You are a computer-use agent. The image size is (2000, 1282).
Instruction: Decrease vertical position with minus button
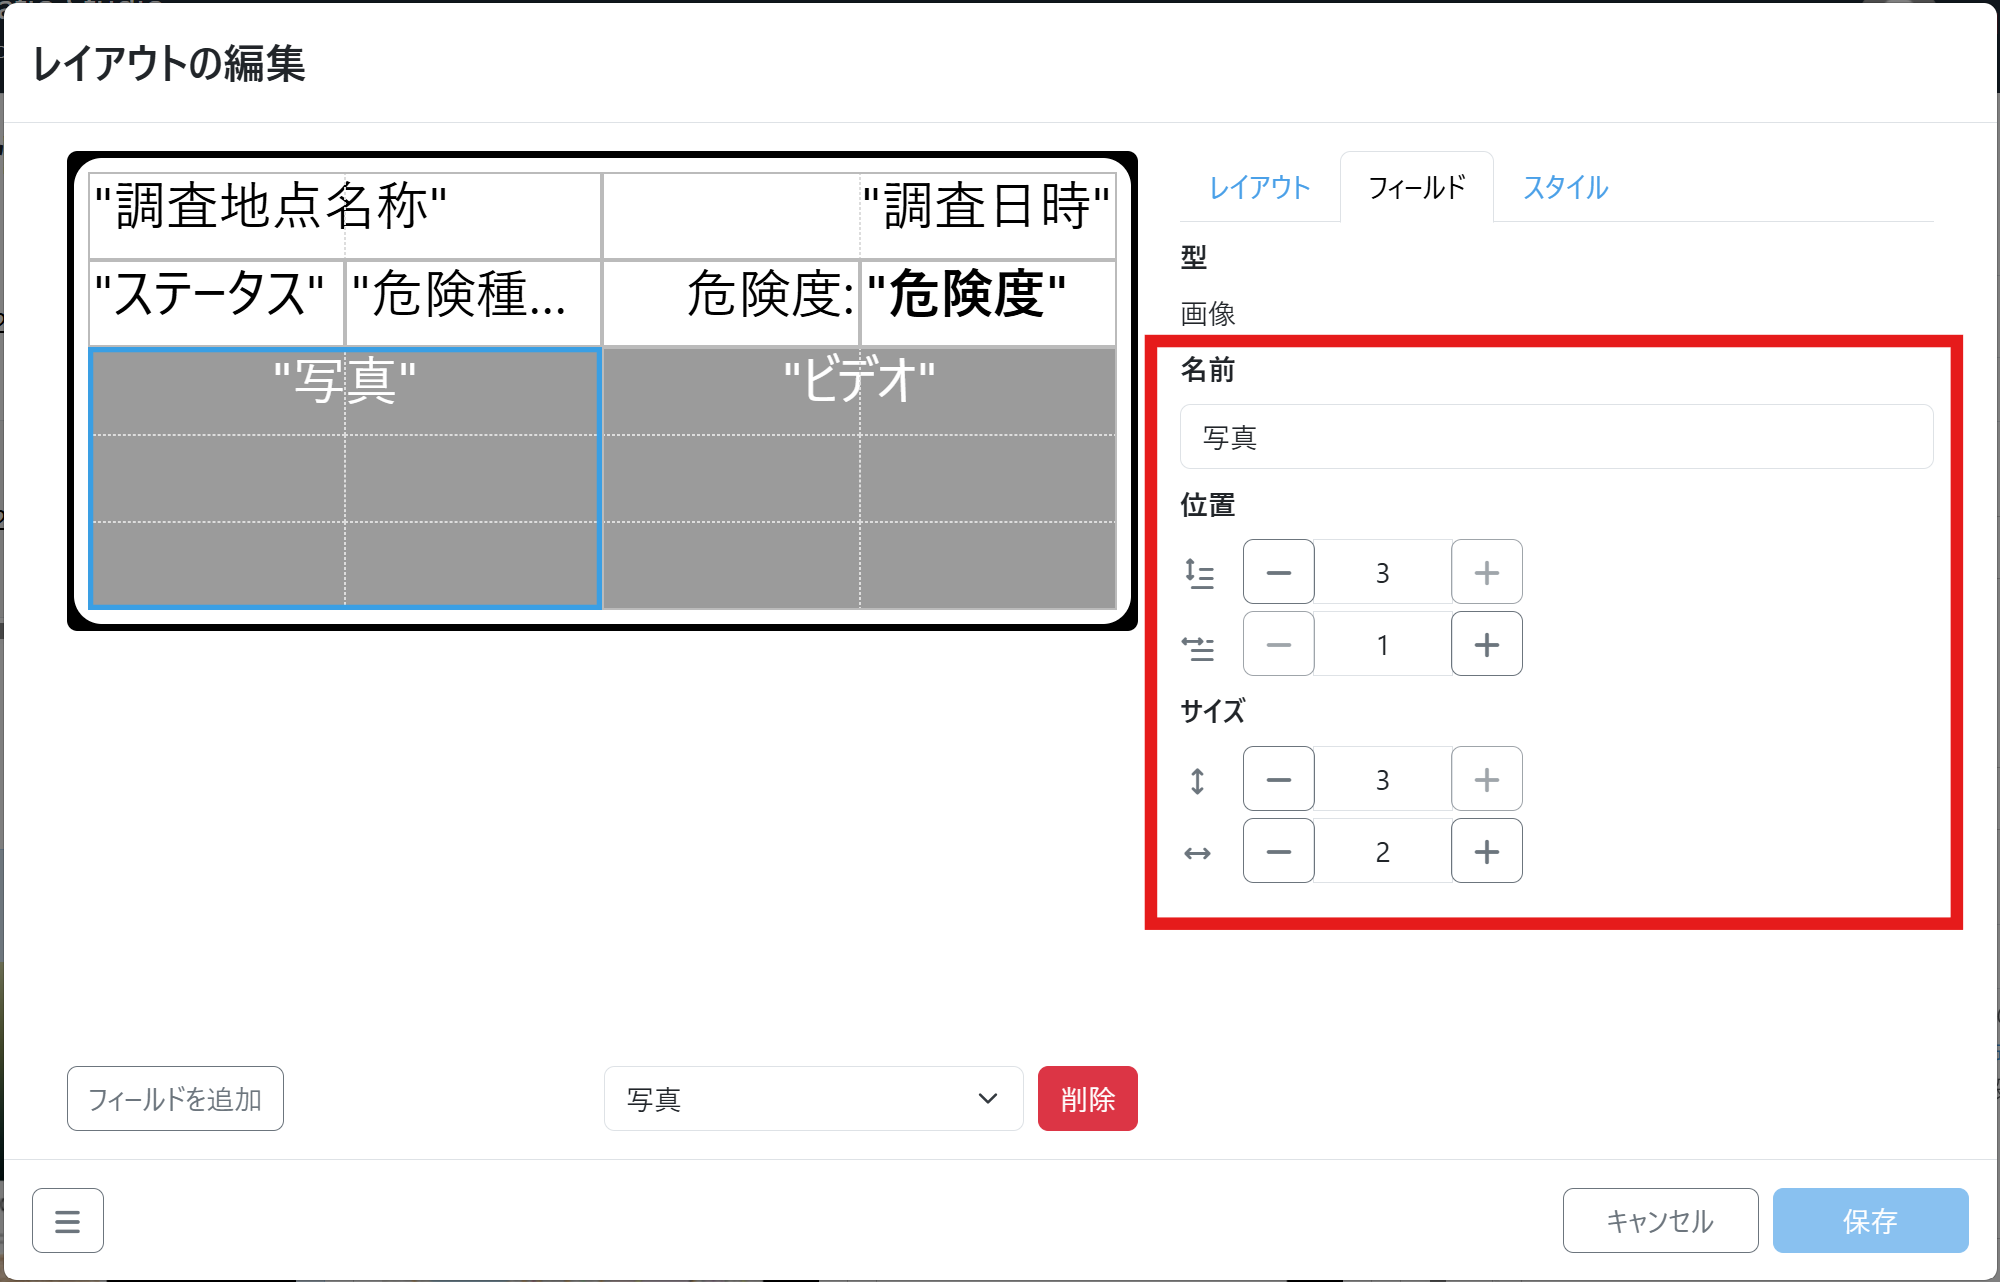tap(1278, 572)
